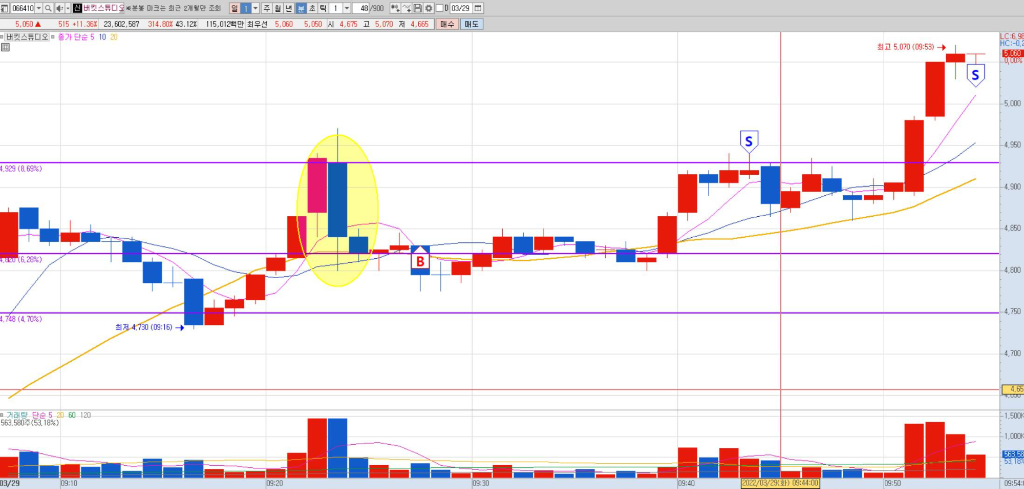
Task: Click the B buy marker on chart
Action: [x=421, y=260]
